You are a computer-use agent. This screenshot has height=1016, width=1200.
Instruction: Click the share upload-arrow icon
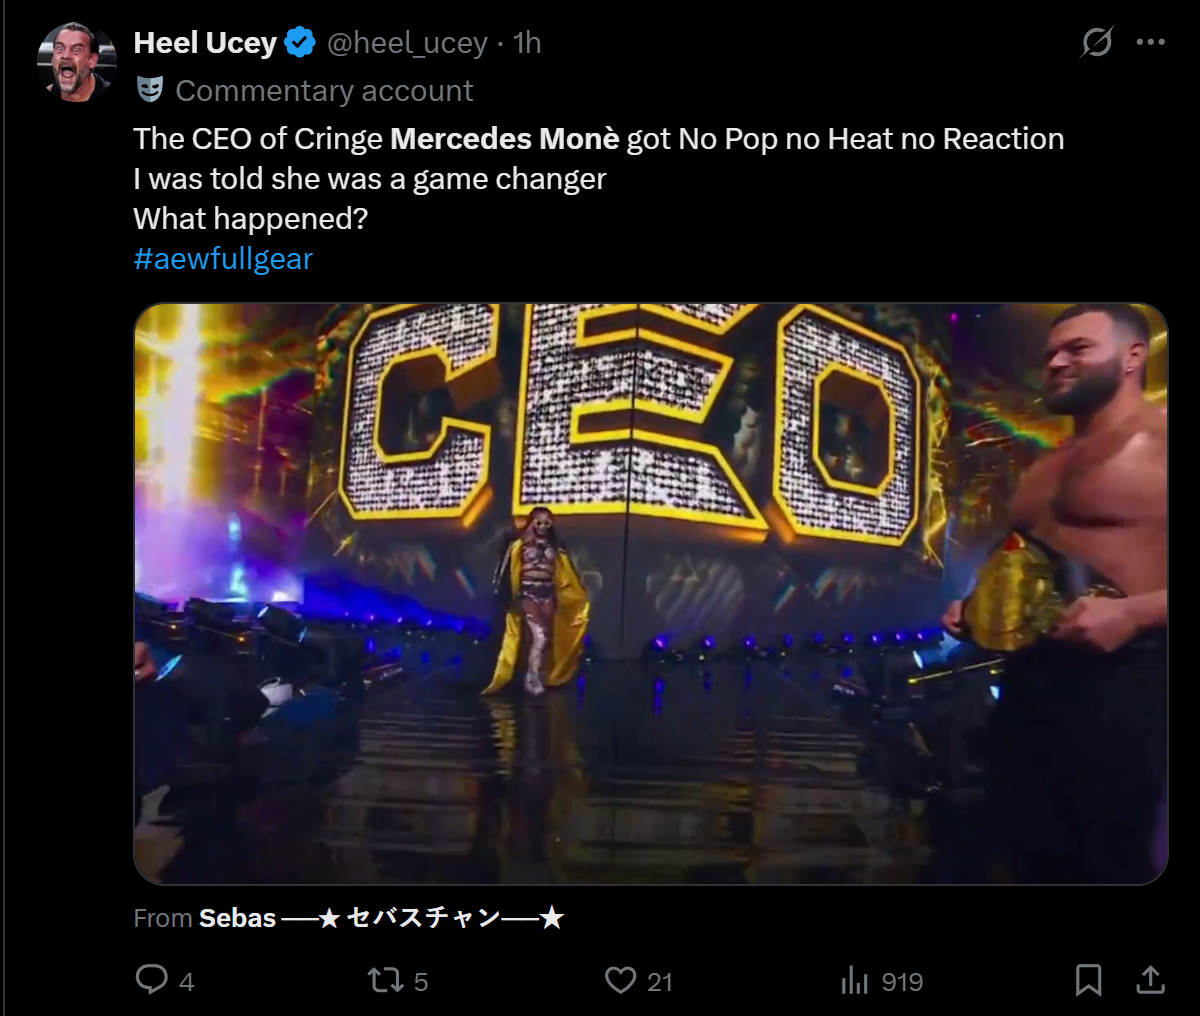[1151, 980]
